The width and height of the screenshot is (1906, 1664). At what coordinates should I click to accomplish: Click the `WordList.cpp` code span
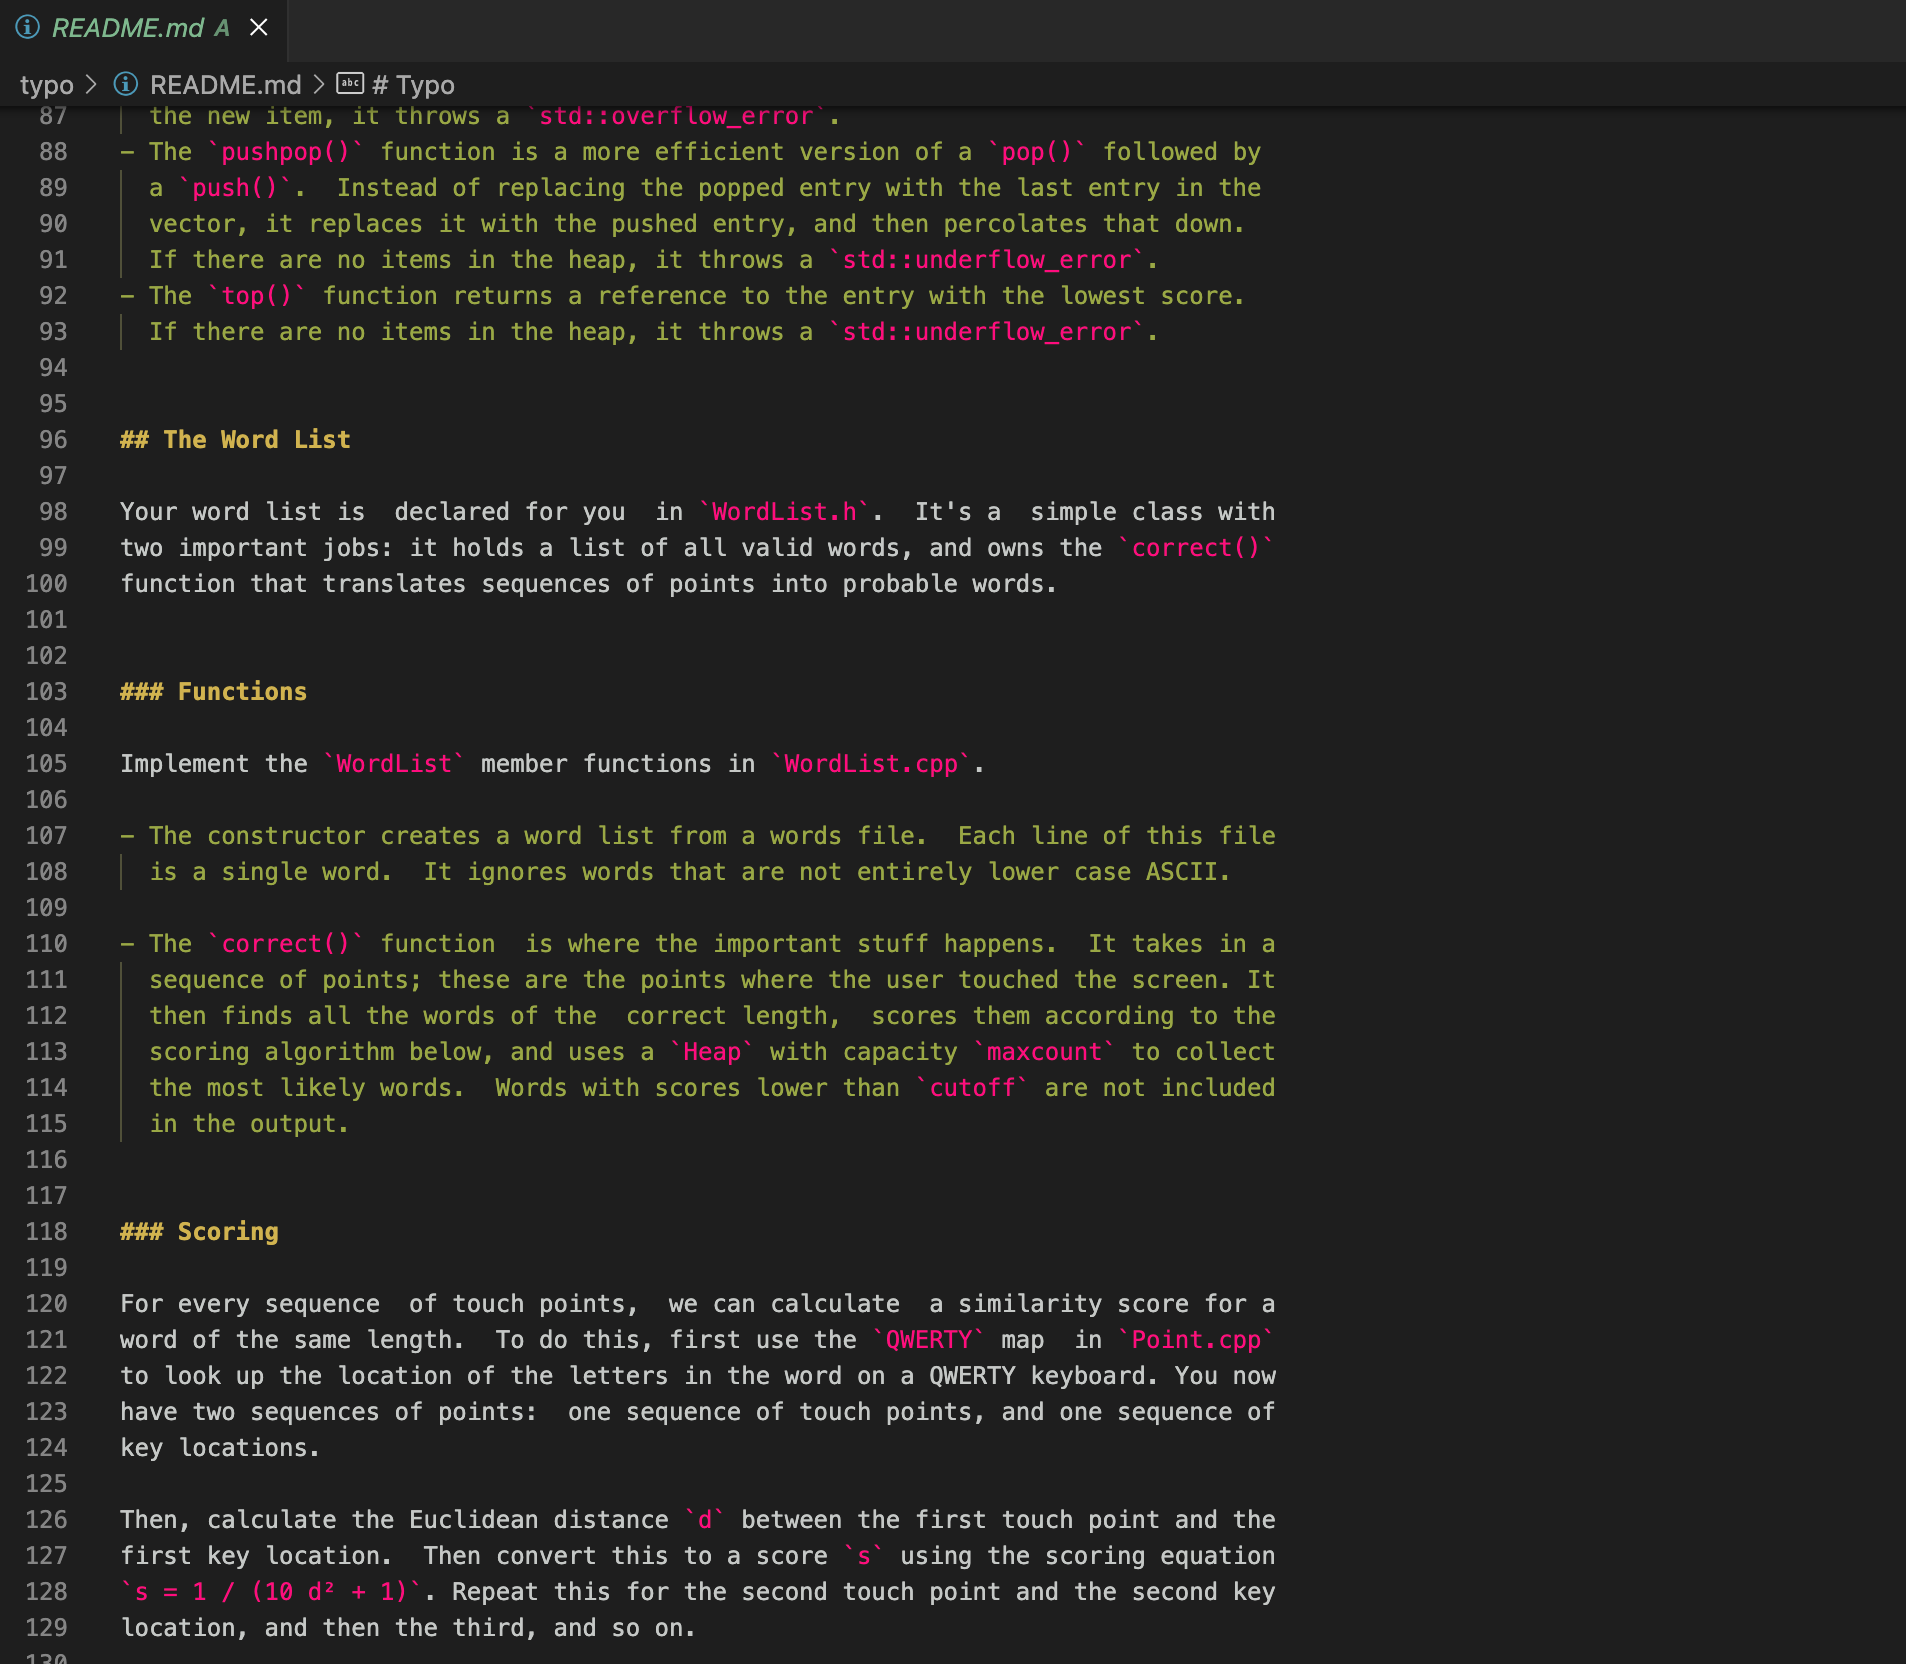coord(871,764)
